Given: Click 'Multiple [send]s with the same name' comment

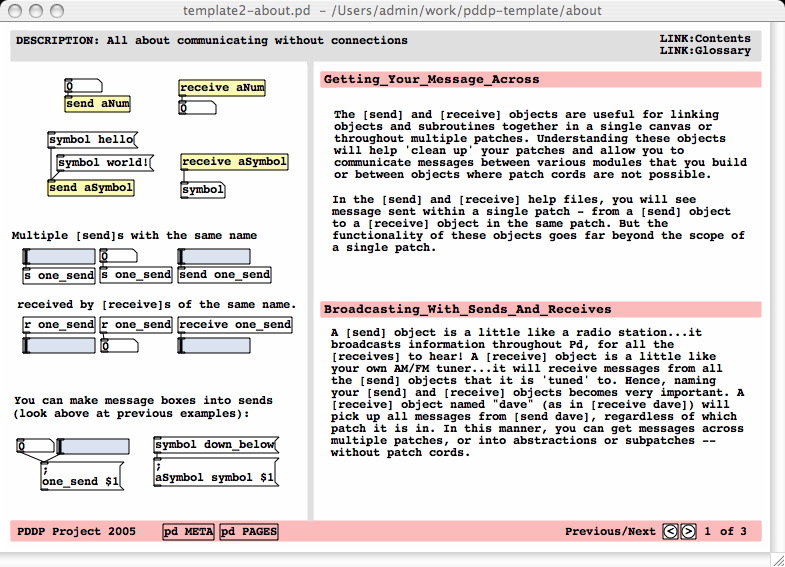Looking at the screenshot, I should click(135, 235).
